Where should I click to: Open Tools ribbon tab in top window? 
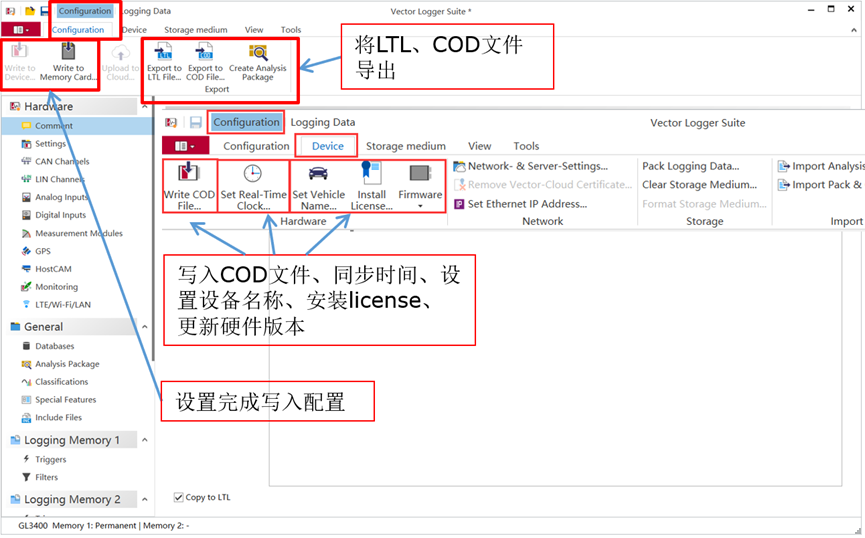[x=291, y=30]
